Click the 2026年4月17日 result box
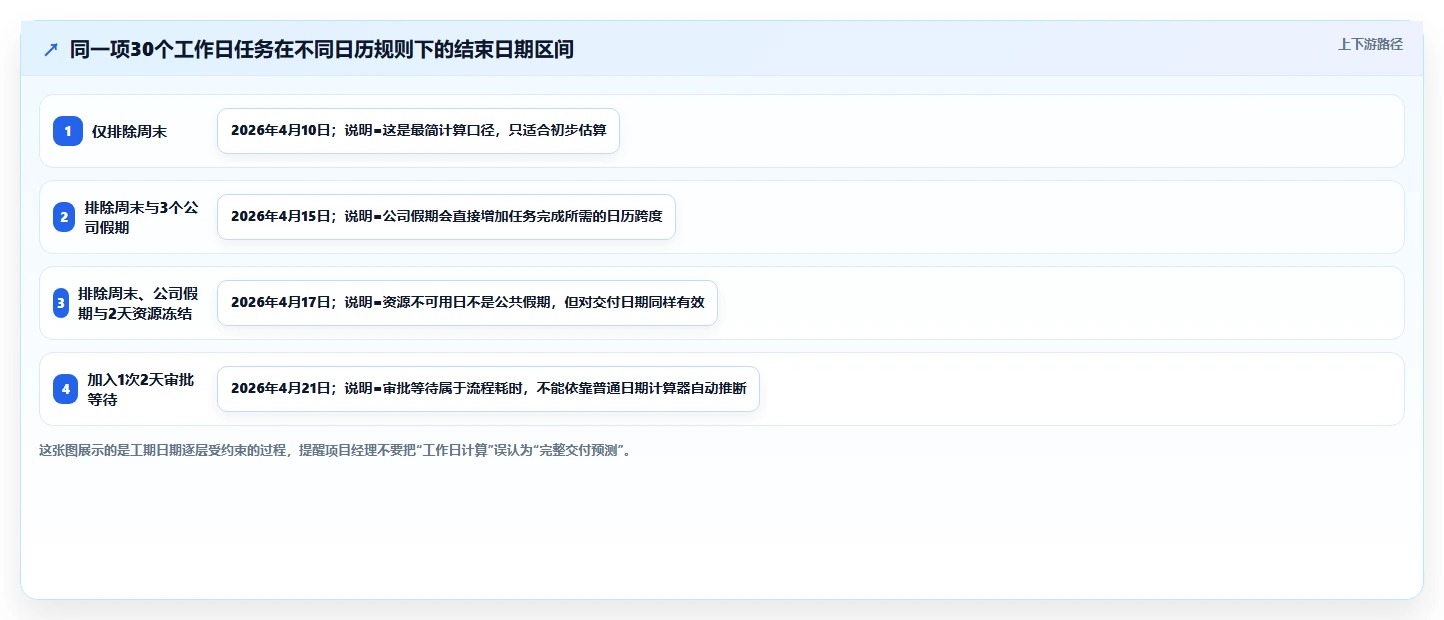This screenshot has height=620, width=1444. click(467, 303)
